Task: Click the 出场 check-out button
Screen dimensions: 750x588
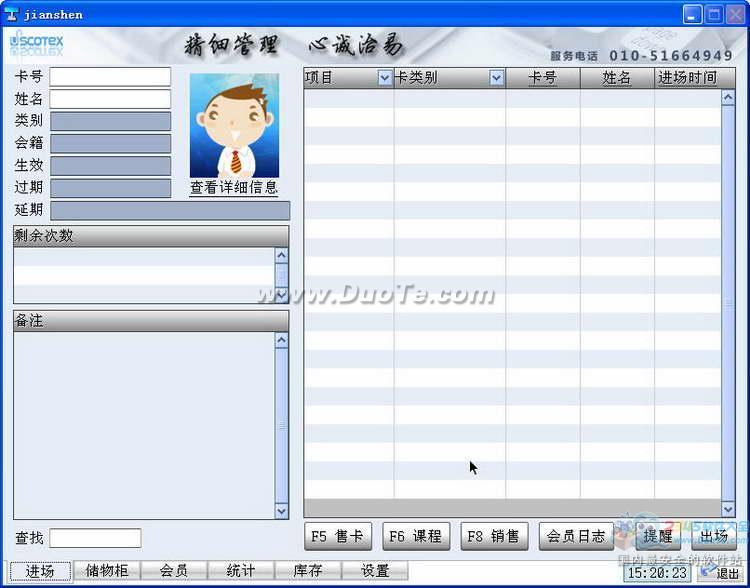Action: tap(714, 536)
